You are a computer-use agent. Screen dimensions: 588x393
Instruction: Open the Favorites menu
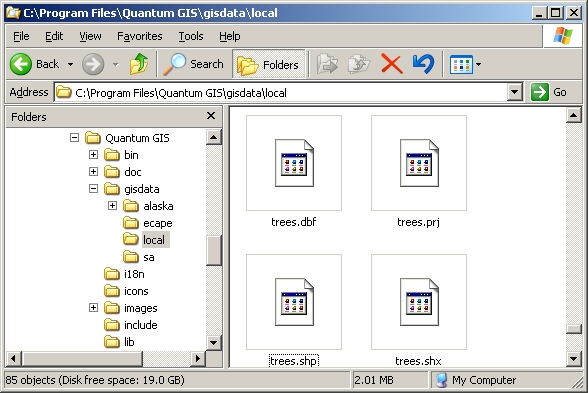coord(140,36)
